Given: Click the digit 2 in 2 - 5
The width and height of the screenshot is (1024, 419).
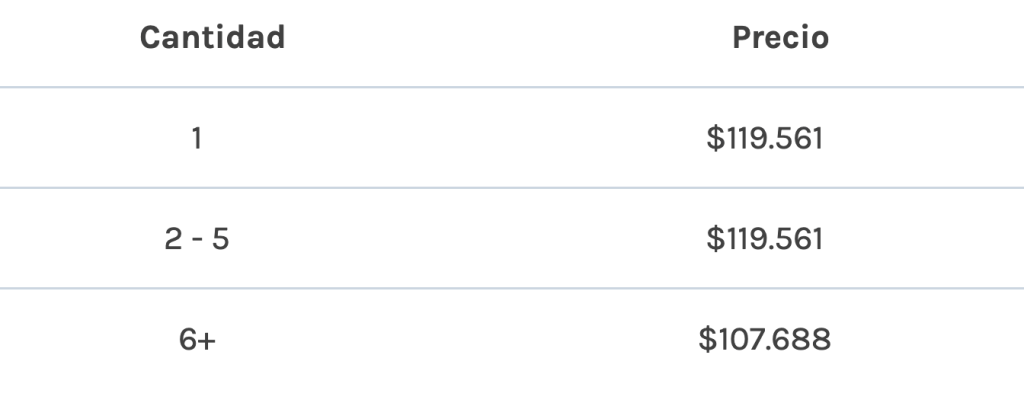Looking at the screenshot, I should click(173, 239).
